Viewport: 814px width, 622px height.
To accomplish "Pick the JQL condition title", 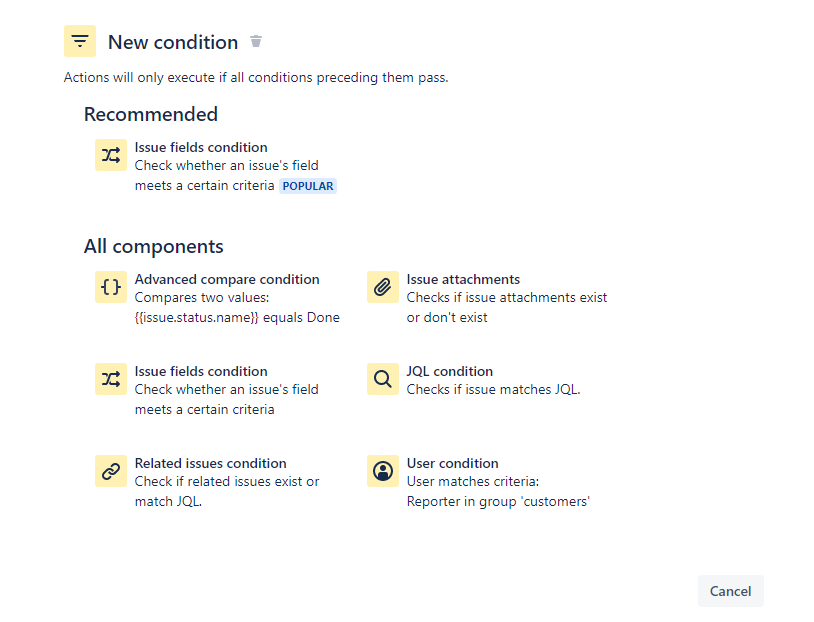I will pyautogui.click(x=450, y=371).
